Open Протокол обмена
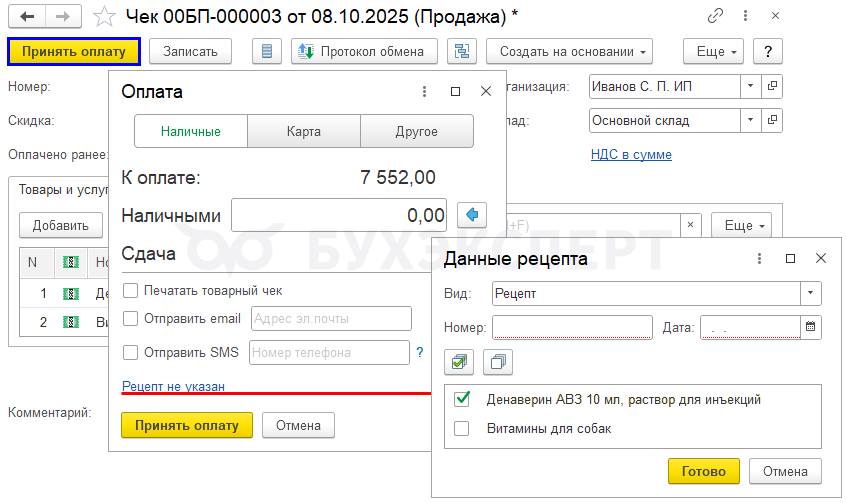This screenshot has height=503, width=847. (x=365, y=51)
